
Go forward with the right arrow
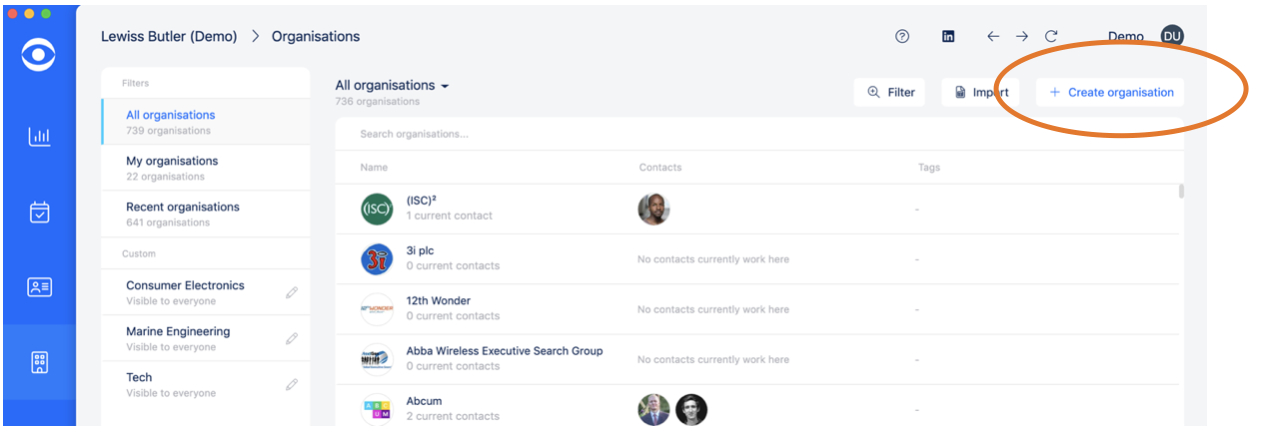pos(1022,36)
